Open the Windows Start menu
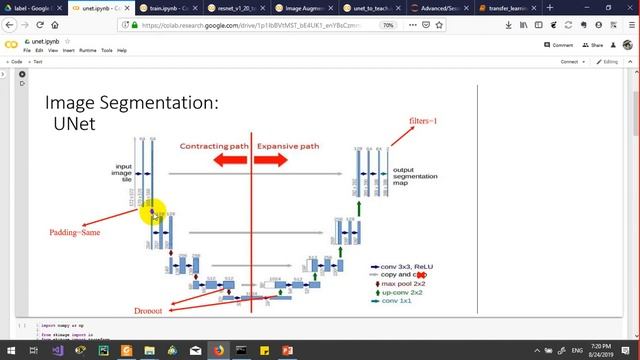Screen dimensions: 640x360 pyautogui.click(x=11, y=351)
